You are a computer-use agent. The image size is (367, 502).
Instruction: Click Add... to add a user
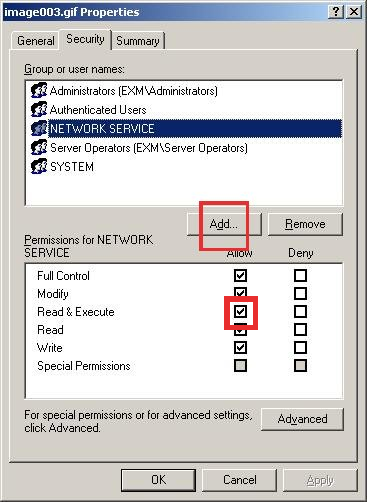coord(224,224)
